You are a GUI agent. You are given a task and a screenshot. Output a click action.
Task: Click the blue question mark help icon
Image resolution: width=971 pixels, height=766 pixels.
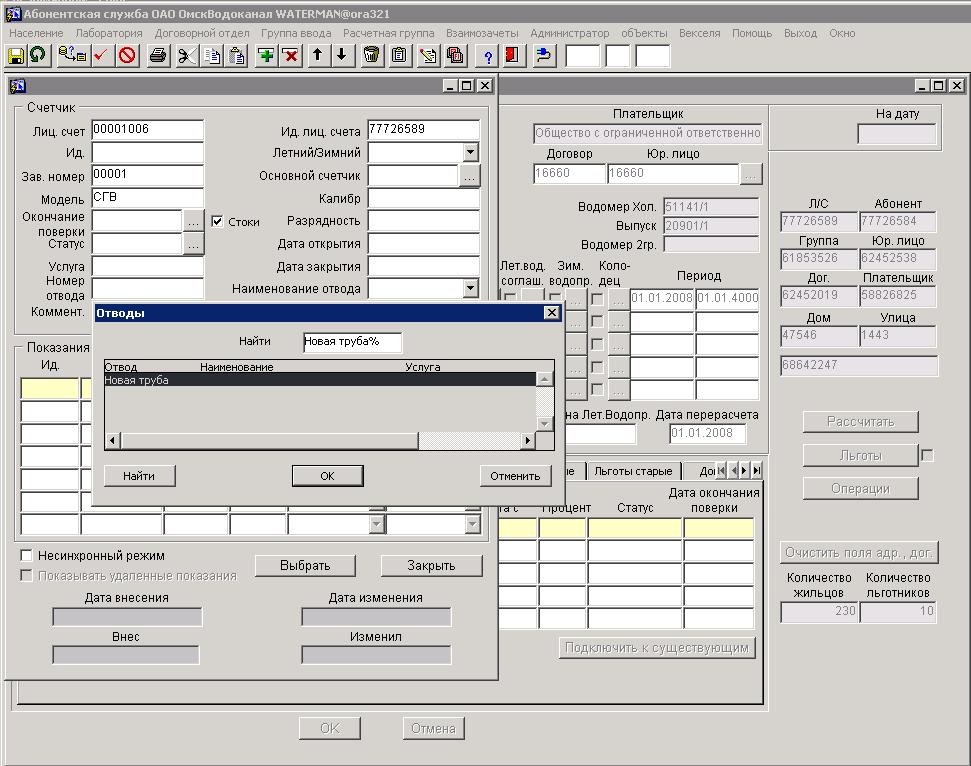(x=488, y=56)
